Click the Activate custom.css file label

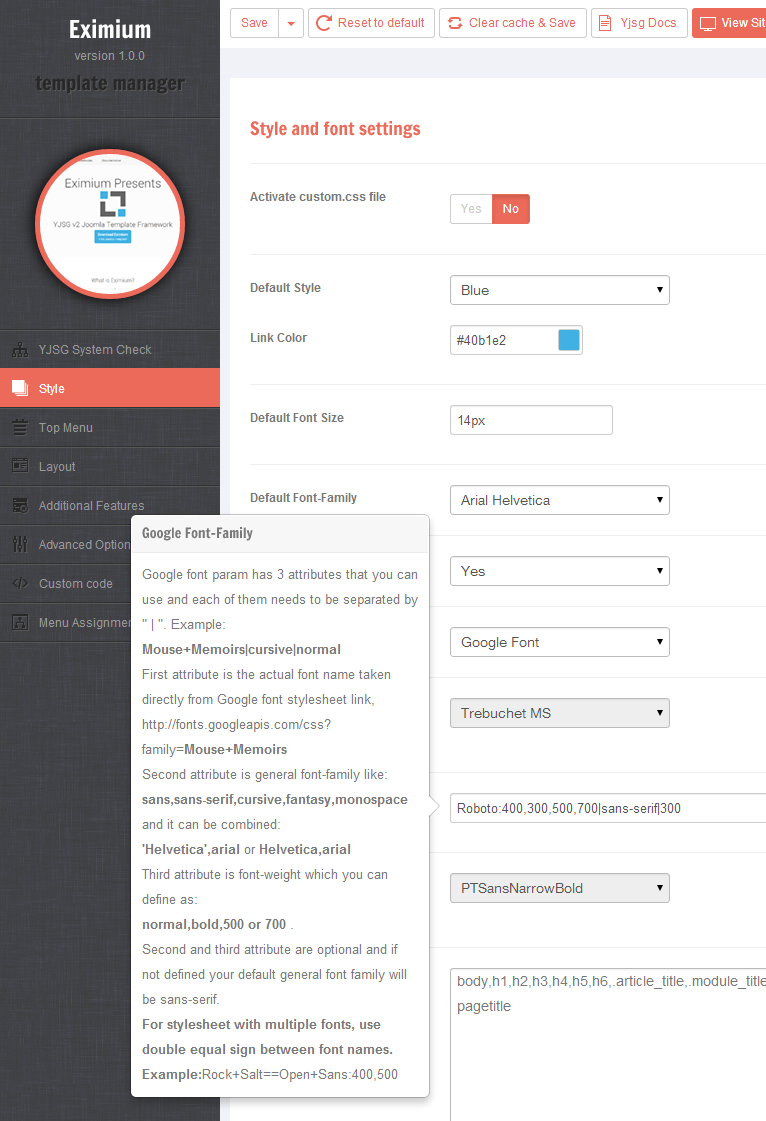(x=318, y=197)
